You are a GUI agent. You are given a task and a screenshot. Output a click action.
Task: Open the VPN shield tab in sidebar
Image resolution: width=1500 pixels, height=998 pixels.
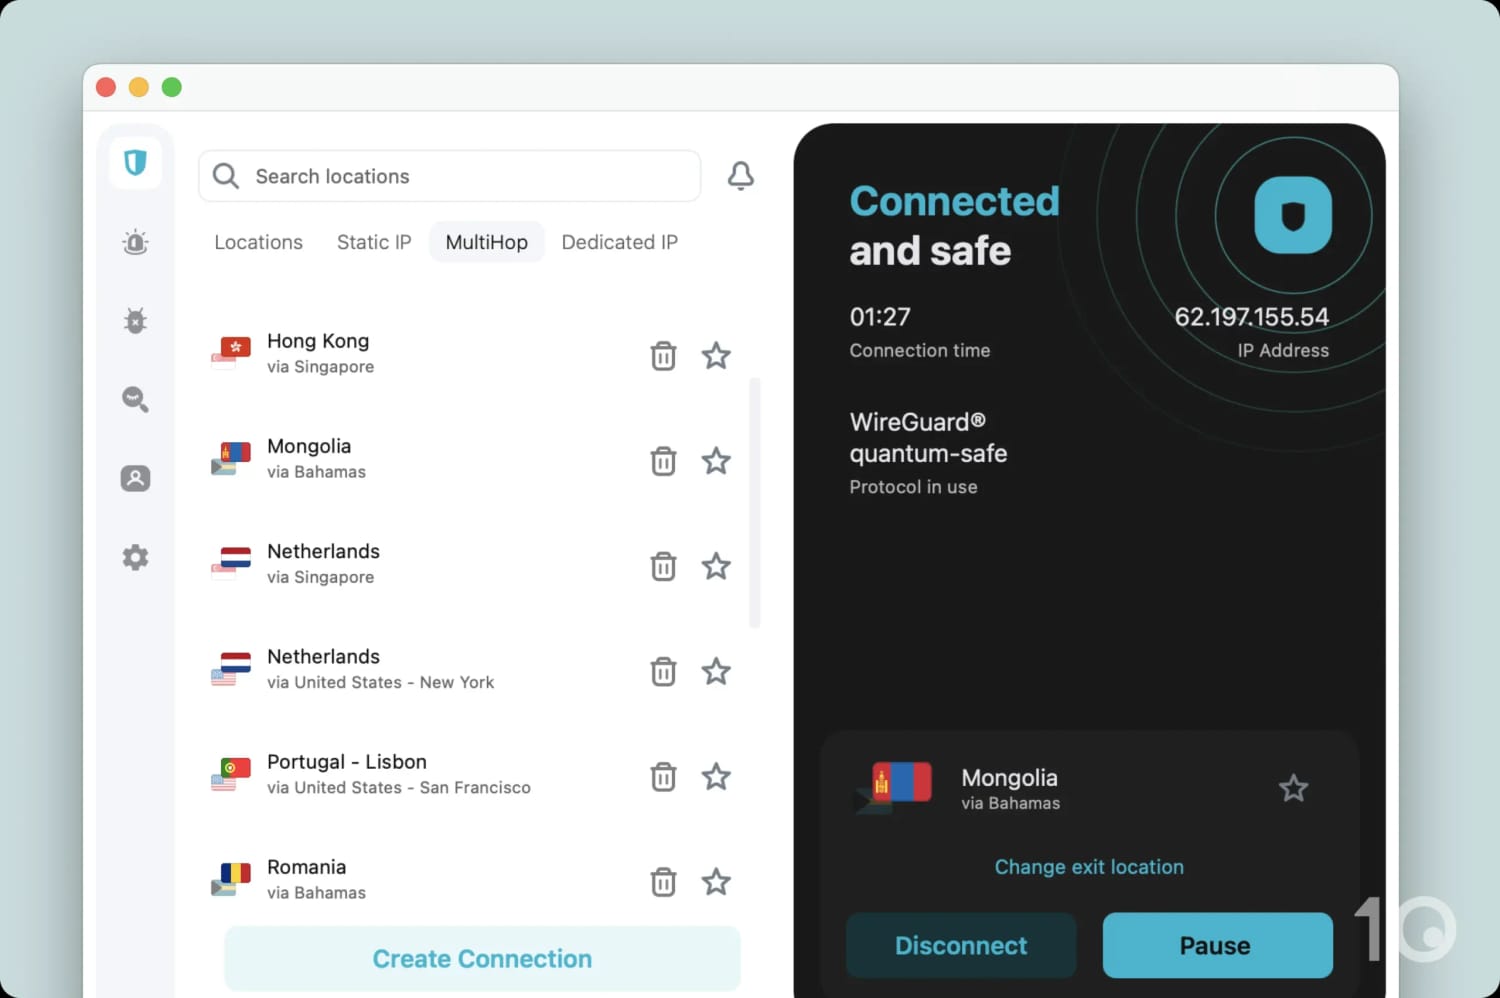point(135,162)
